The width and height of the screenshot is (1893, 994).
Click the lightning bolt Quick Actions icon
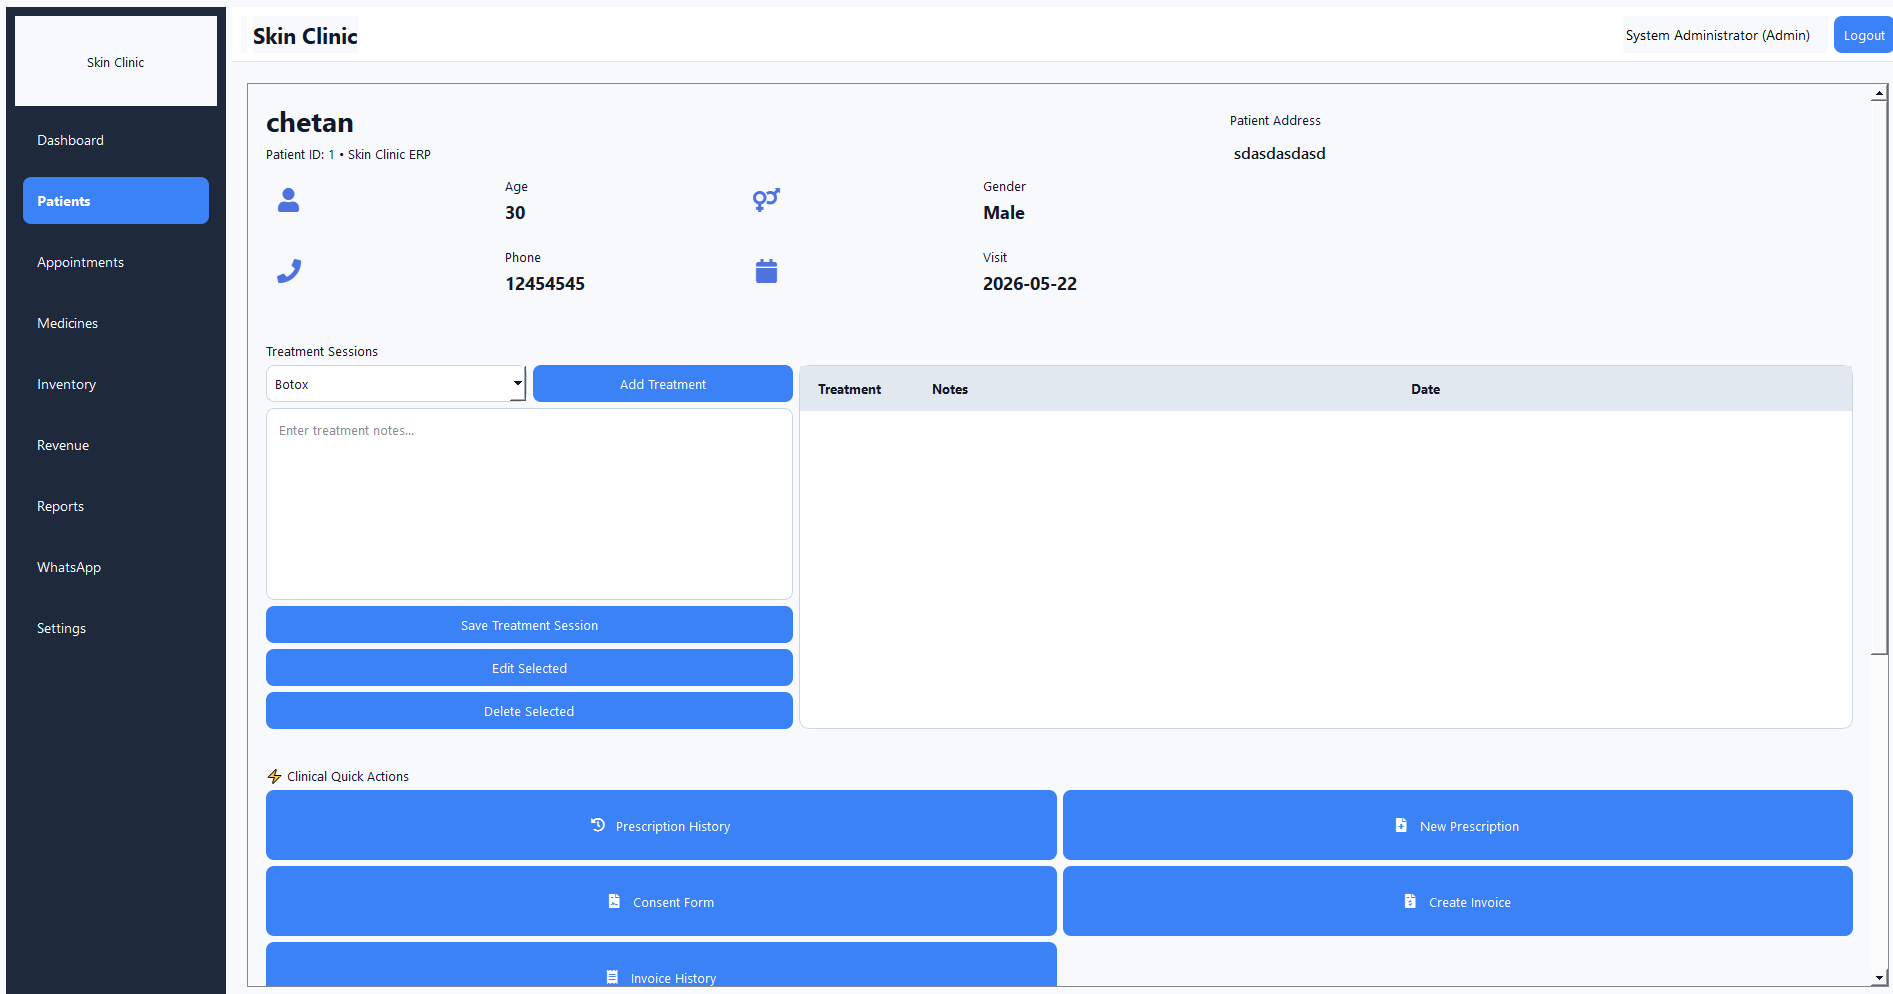(274, 776)
